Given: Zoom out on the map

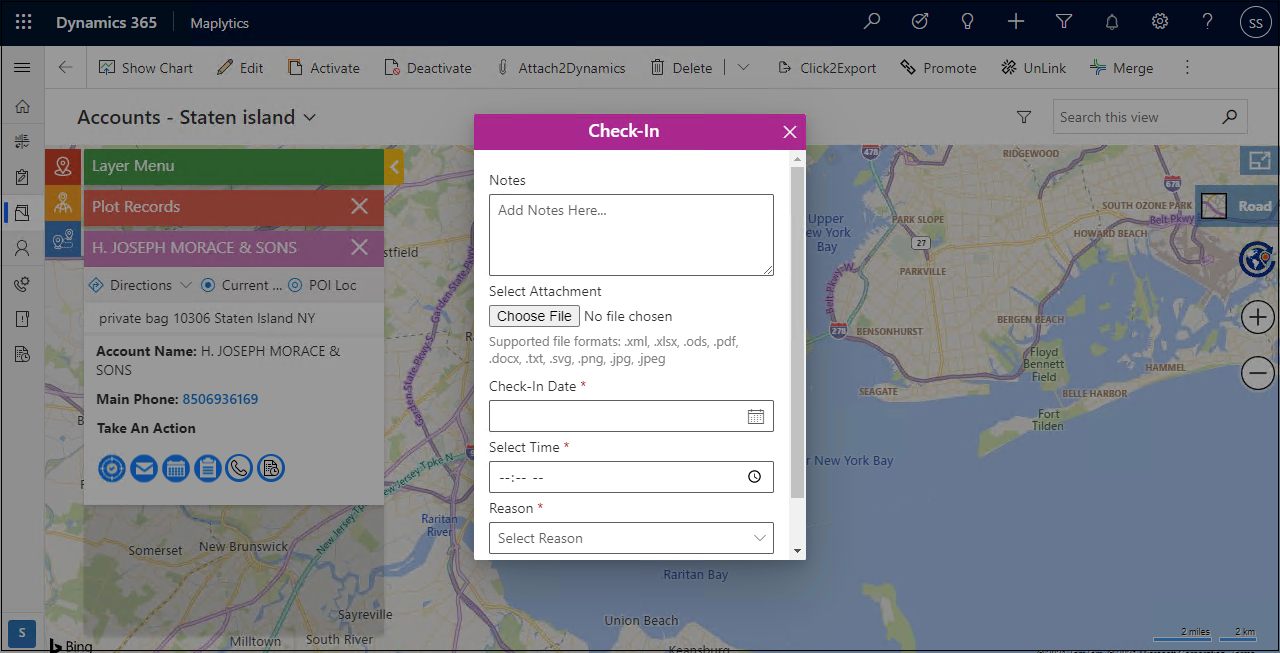Looking at the screenshot, I should point(1257,373).
